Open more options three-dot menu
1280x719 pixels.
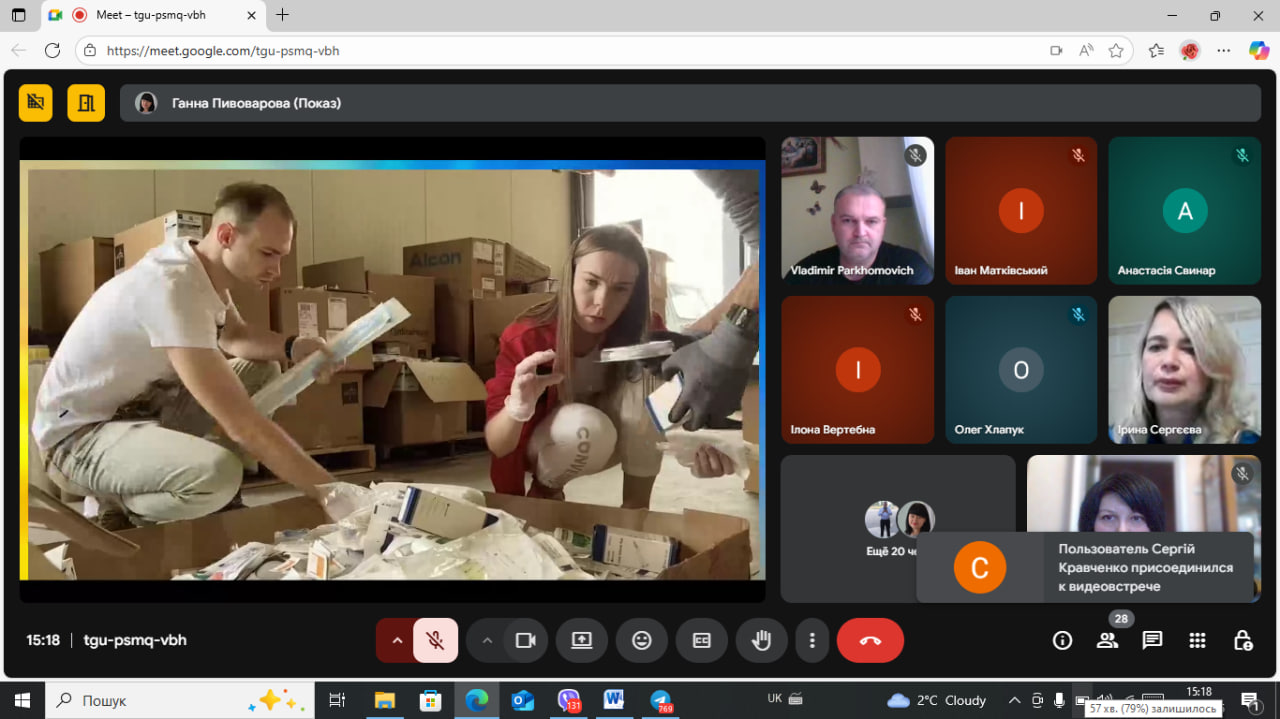(813, 641)
